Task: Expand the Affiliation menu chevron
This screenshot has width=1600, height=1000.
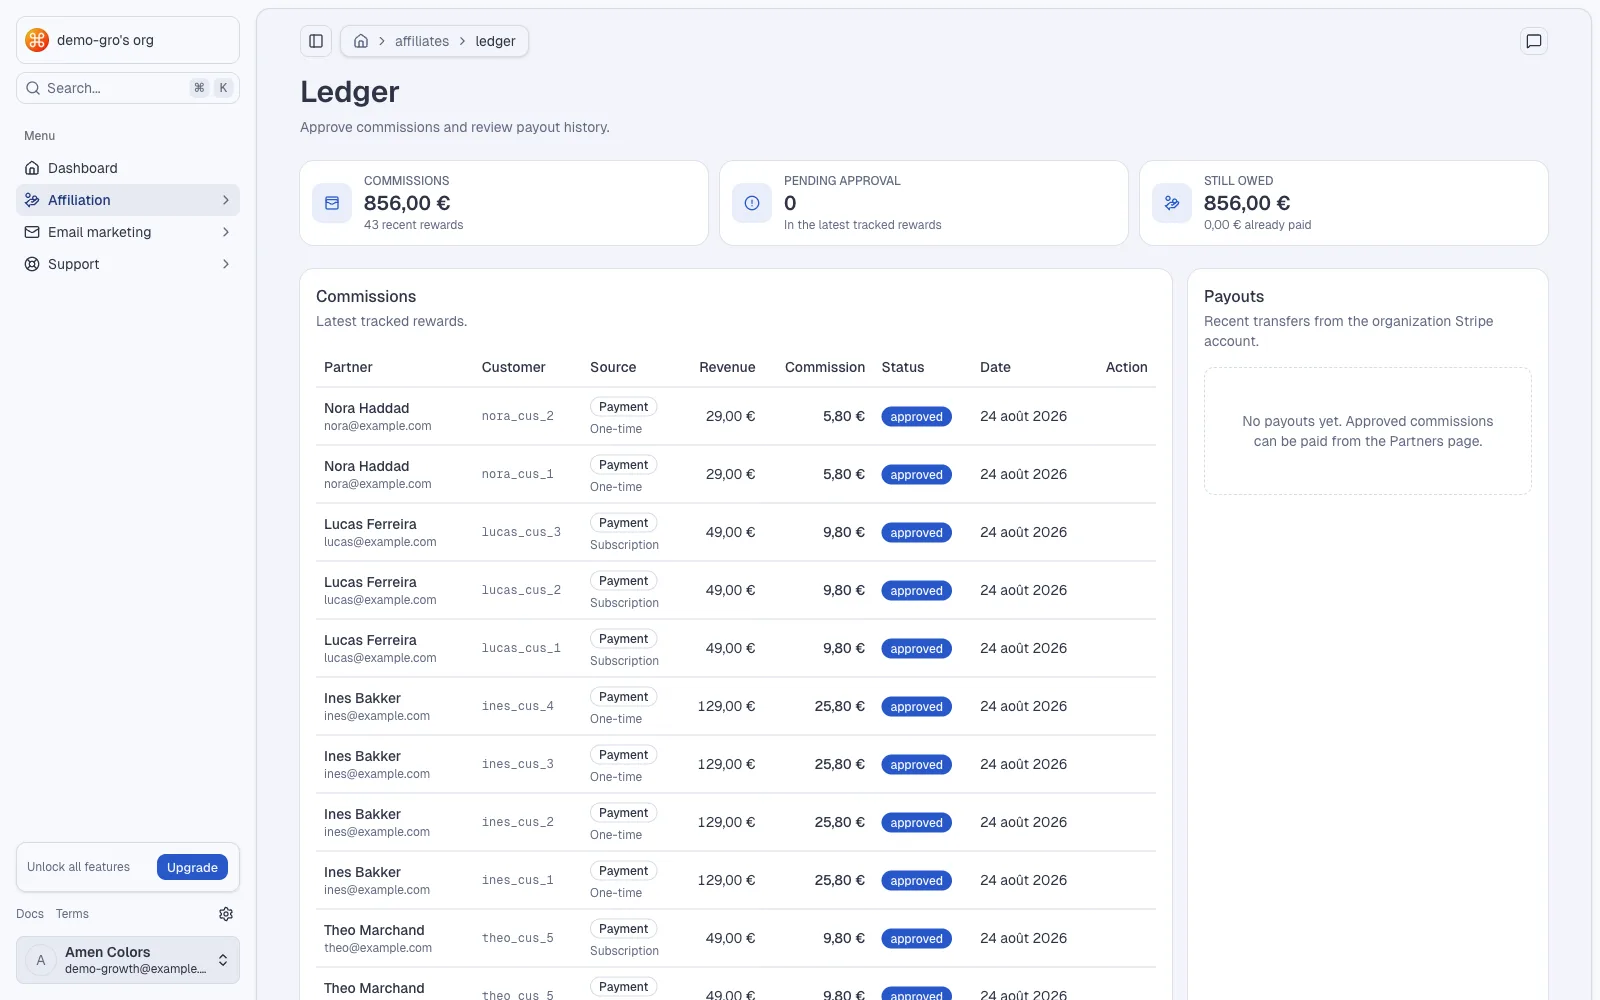Action: point(226,200)
